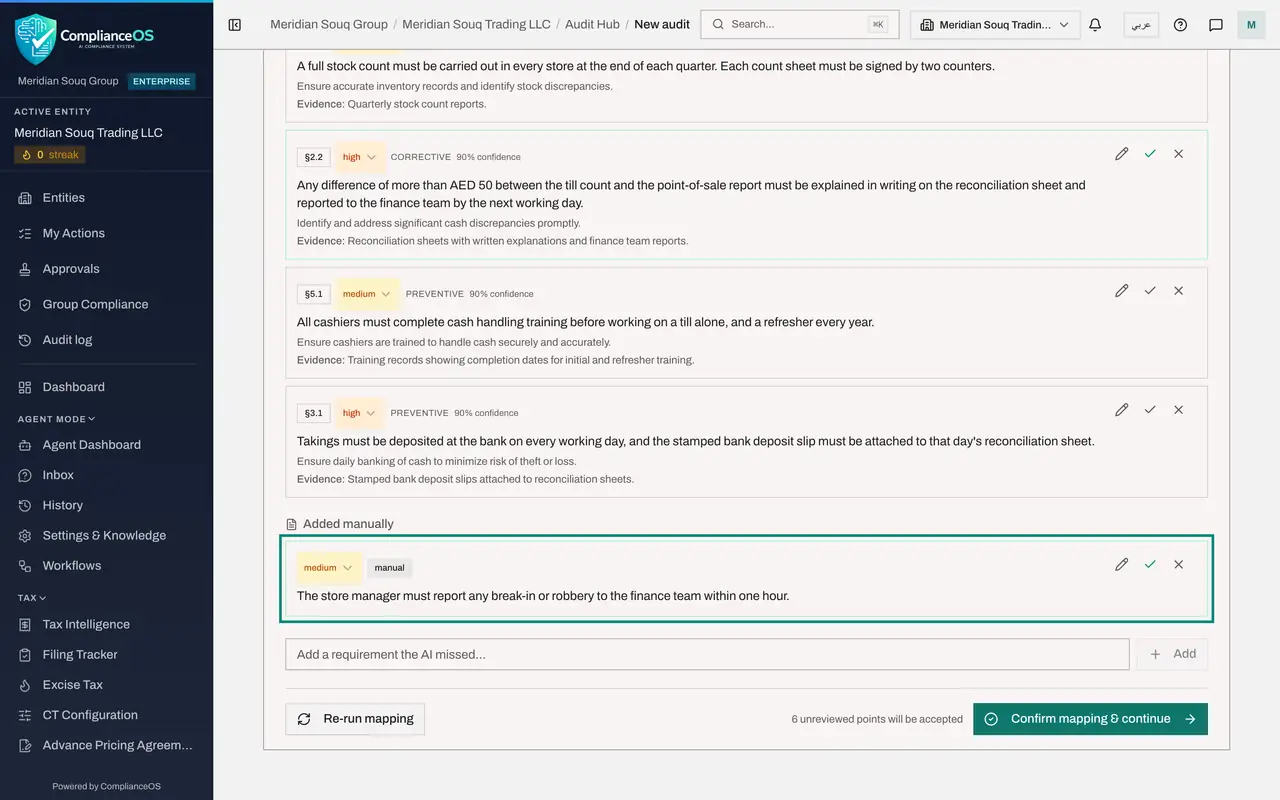Accept the §2.2 requirement checkmark
Image resolution: width=1280 pixels, height=800 pixels.
click(x=1150, y=154)
